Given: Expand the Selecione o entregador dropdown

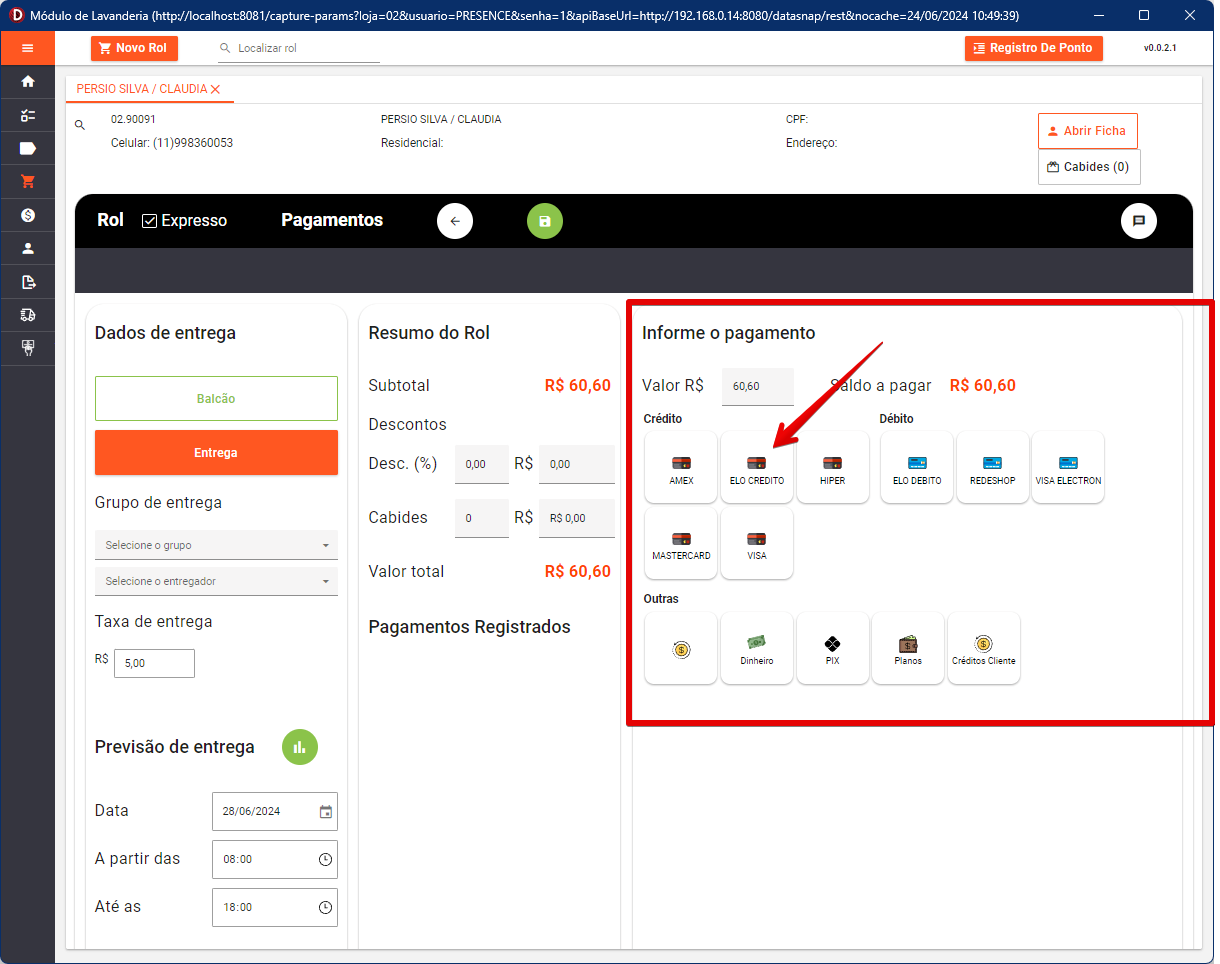Looking at the screenshot, I should pos(216,581).
